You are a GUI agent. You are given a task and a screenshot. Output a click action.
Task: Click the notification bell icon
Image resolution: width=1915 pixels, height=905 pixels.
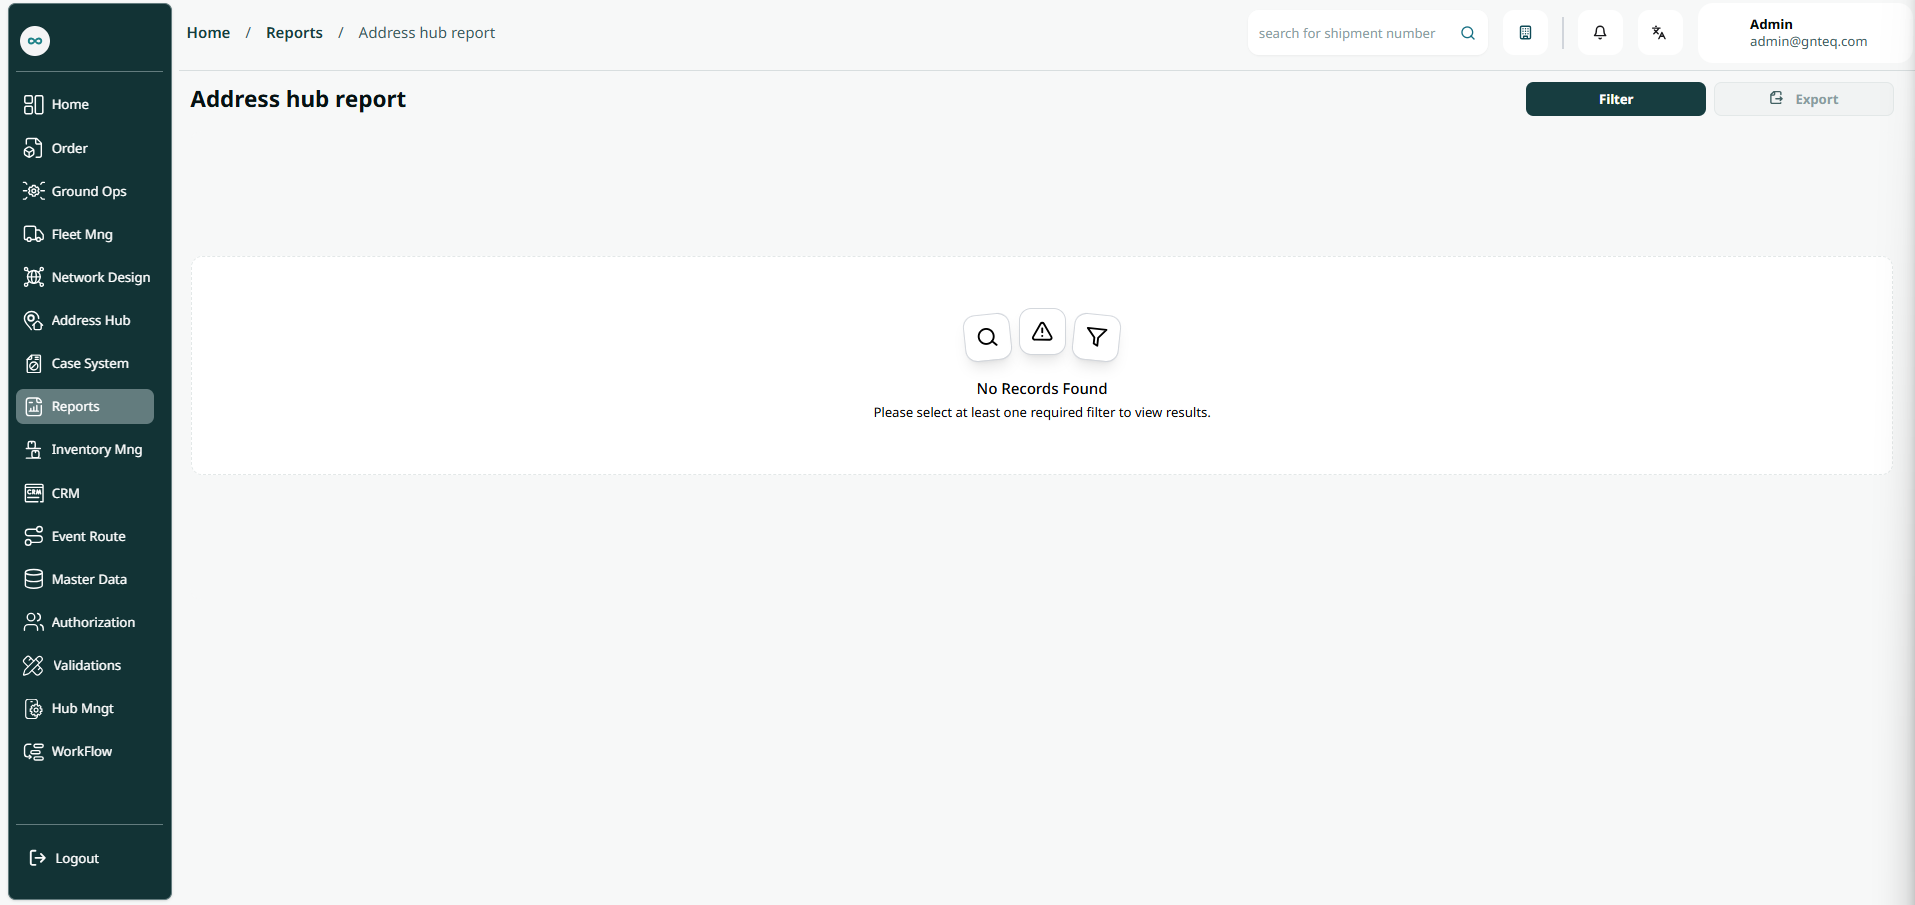coord(1600,33)
